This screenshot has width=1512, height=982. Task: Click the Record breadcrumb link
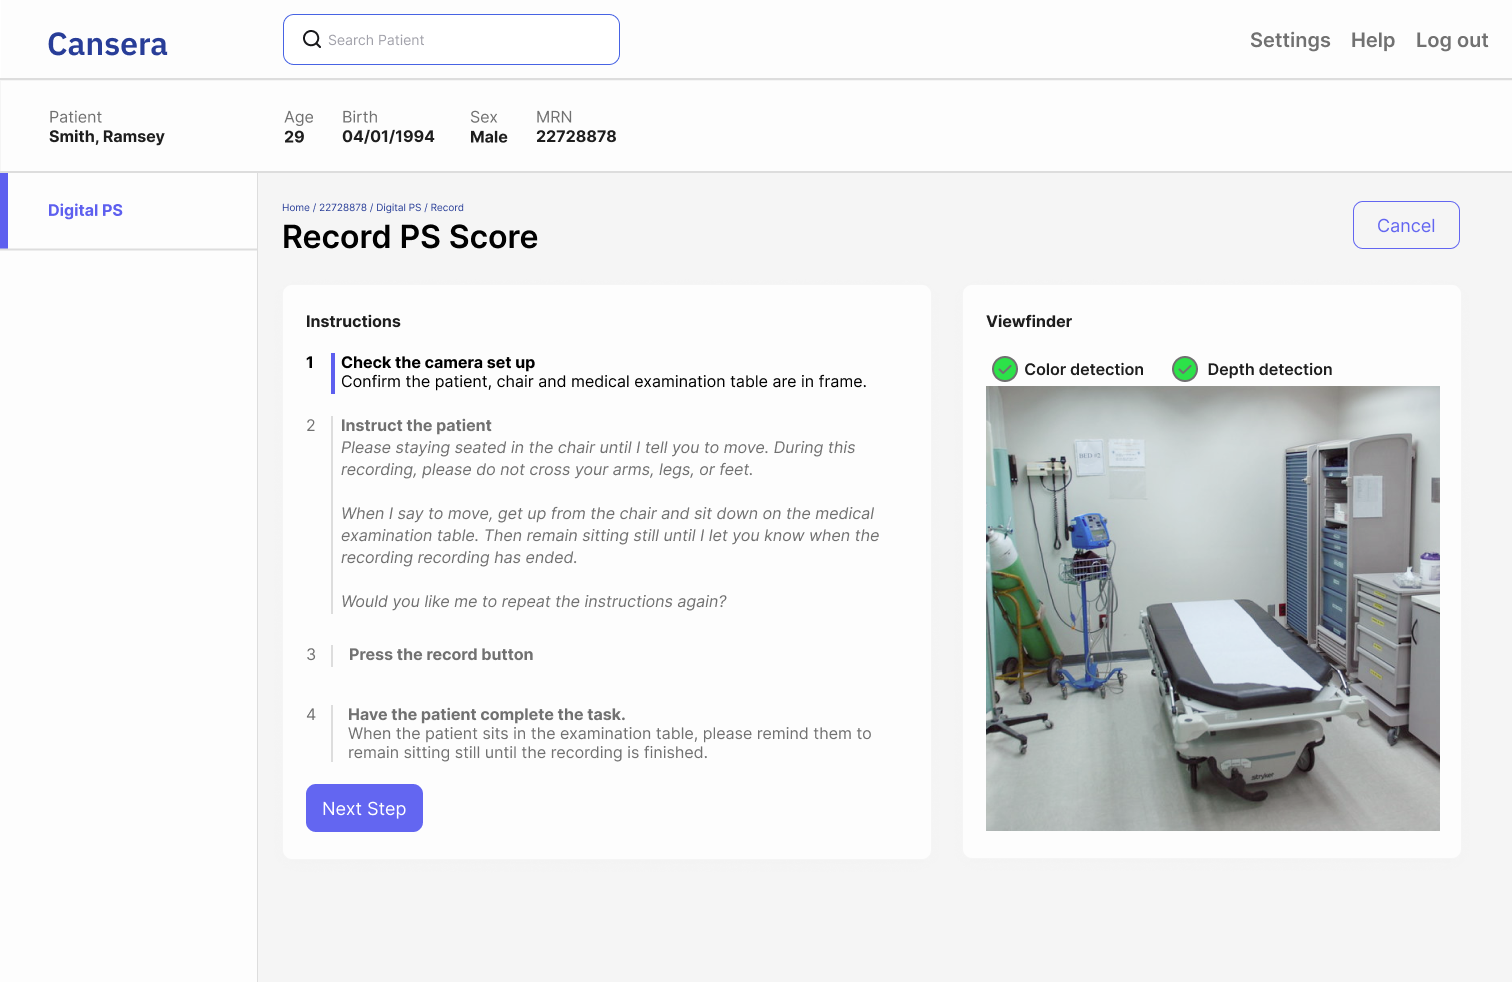click(447, 208)
